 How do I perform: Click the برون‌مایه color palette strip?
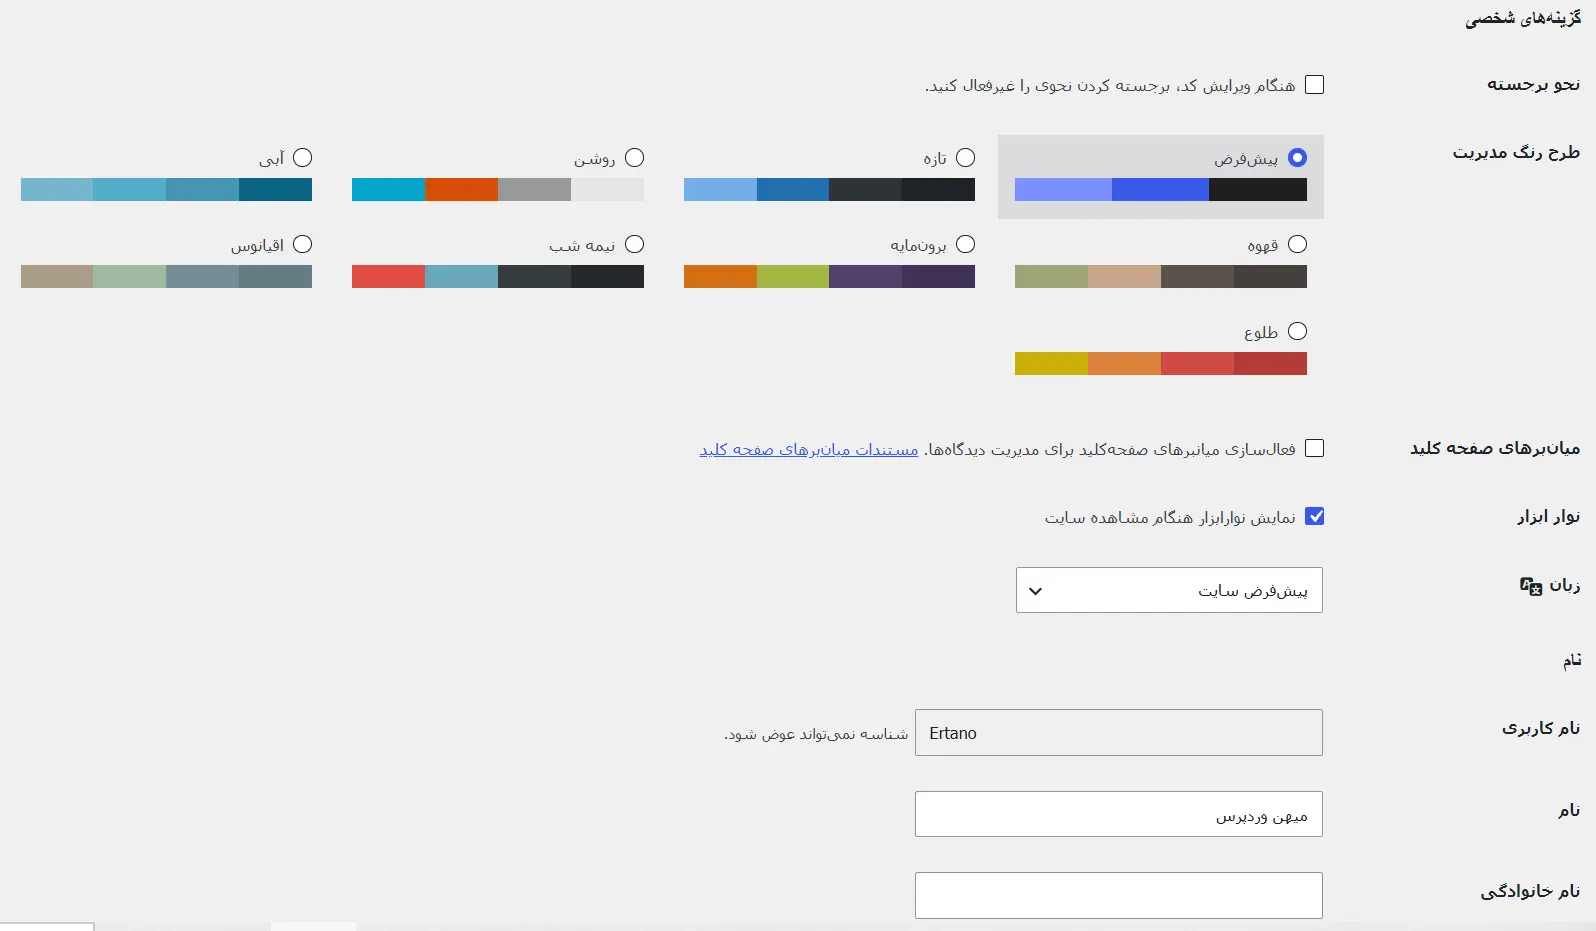tap(829, 277)
